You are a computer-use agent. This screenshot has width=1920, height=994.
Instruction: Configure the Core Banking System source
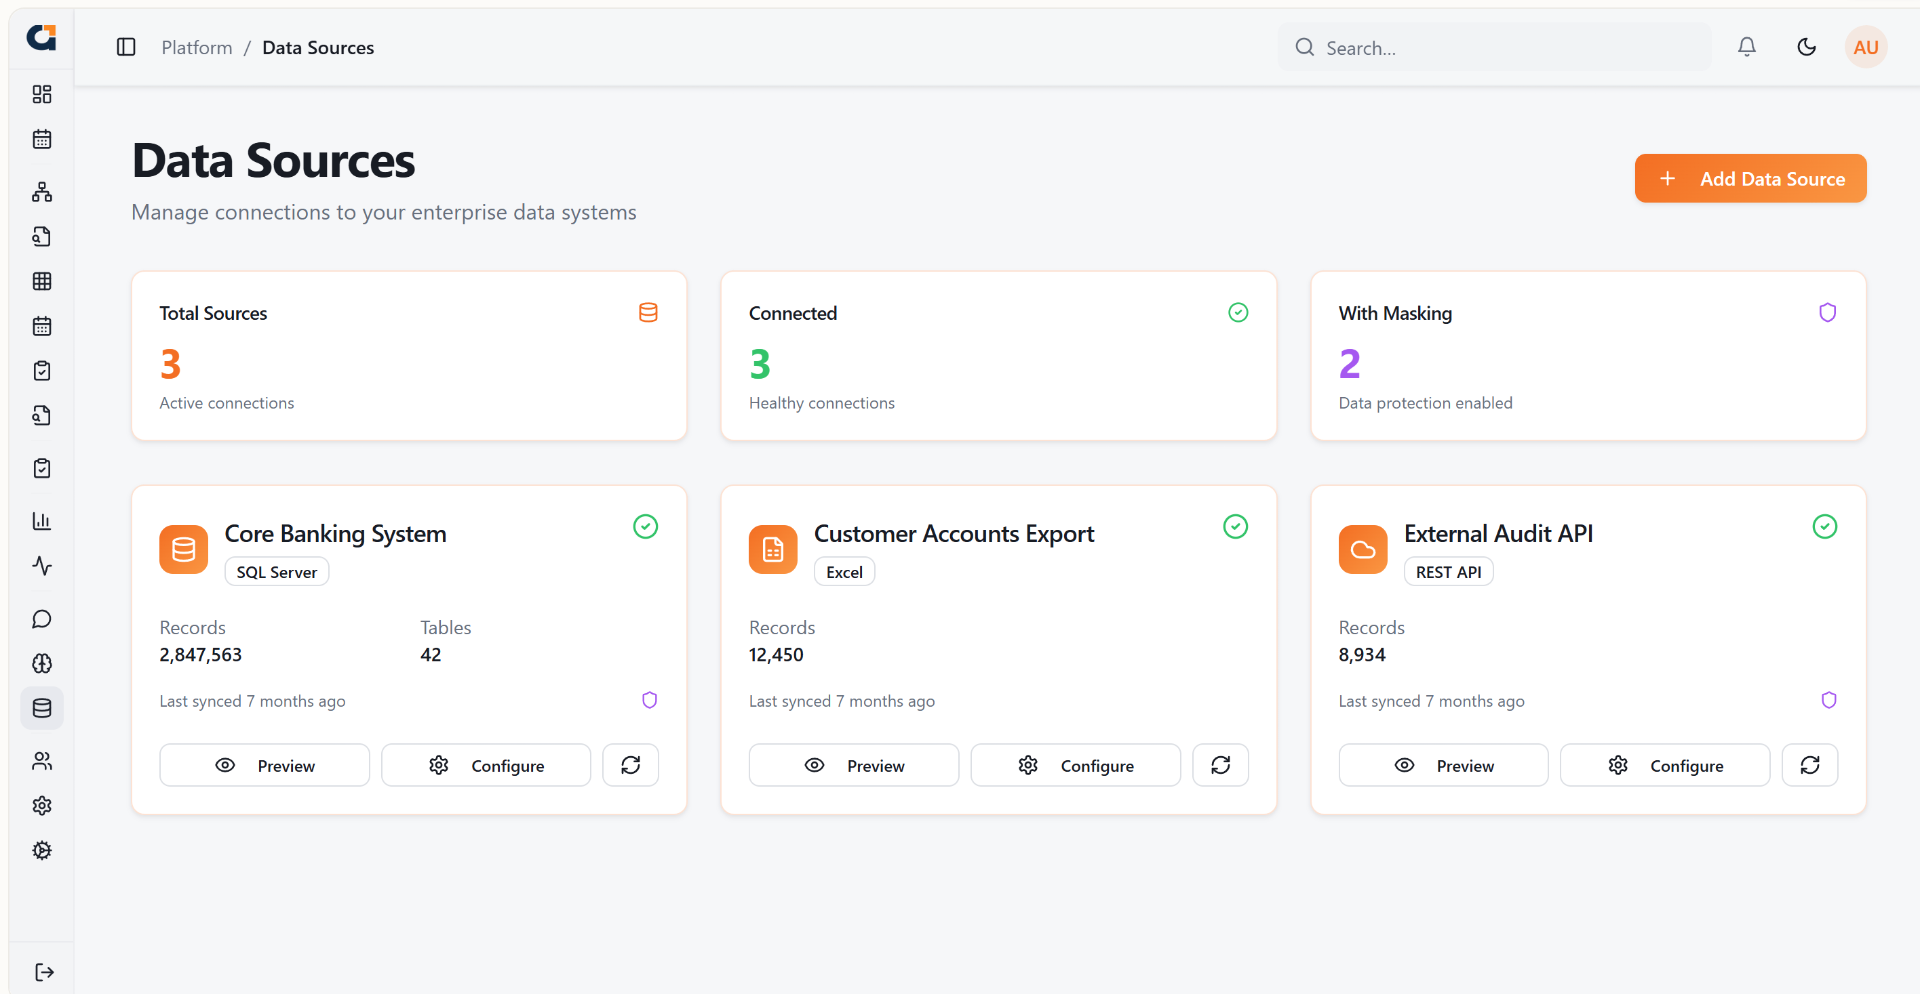486,765
